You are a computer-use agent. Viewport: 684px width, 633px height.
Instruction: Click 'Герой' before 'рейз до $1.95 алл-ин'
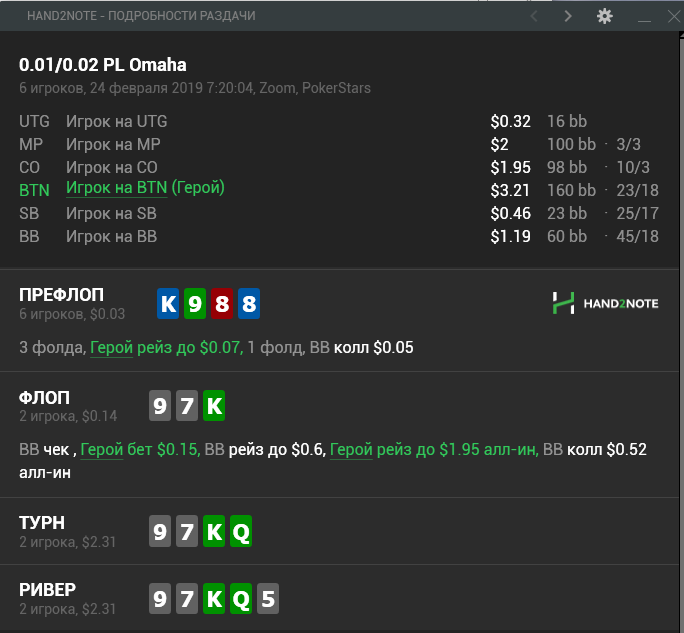pyautogui.click(x=351, y=449)
